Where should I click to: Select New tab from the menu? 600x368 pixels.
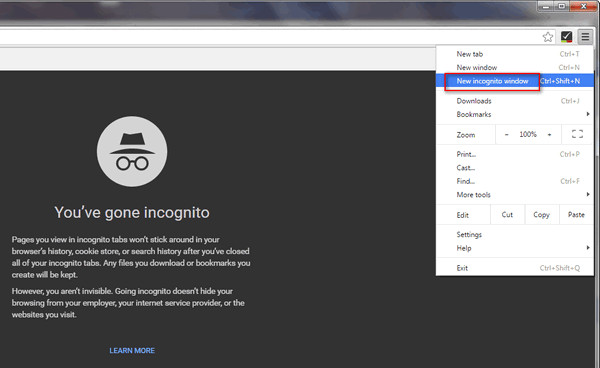(x=515, y=54)
